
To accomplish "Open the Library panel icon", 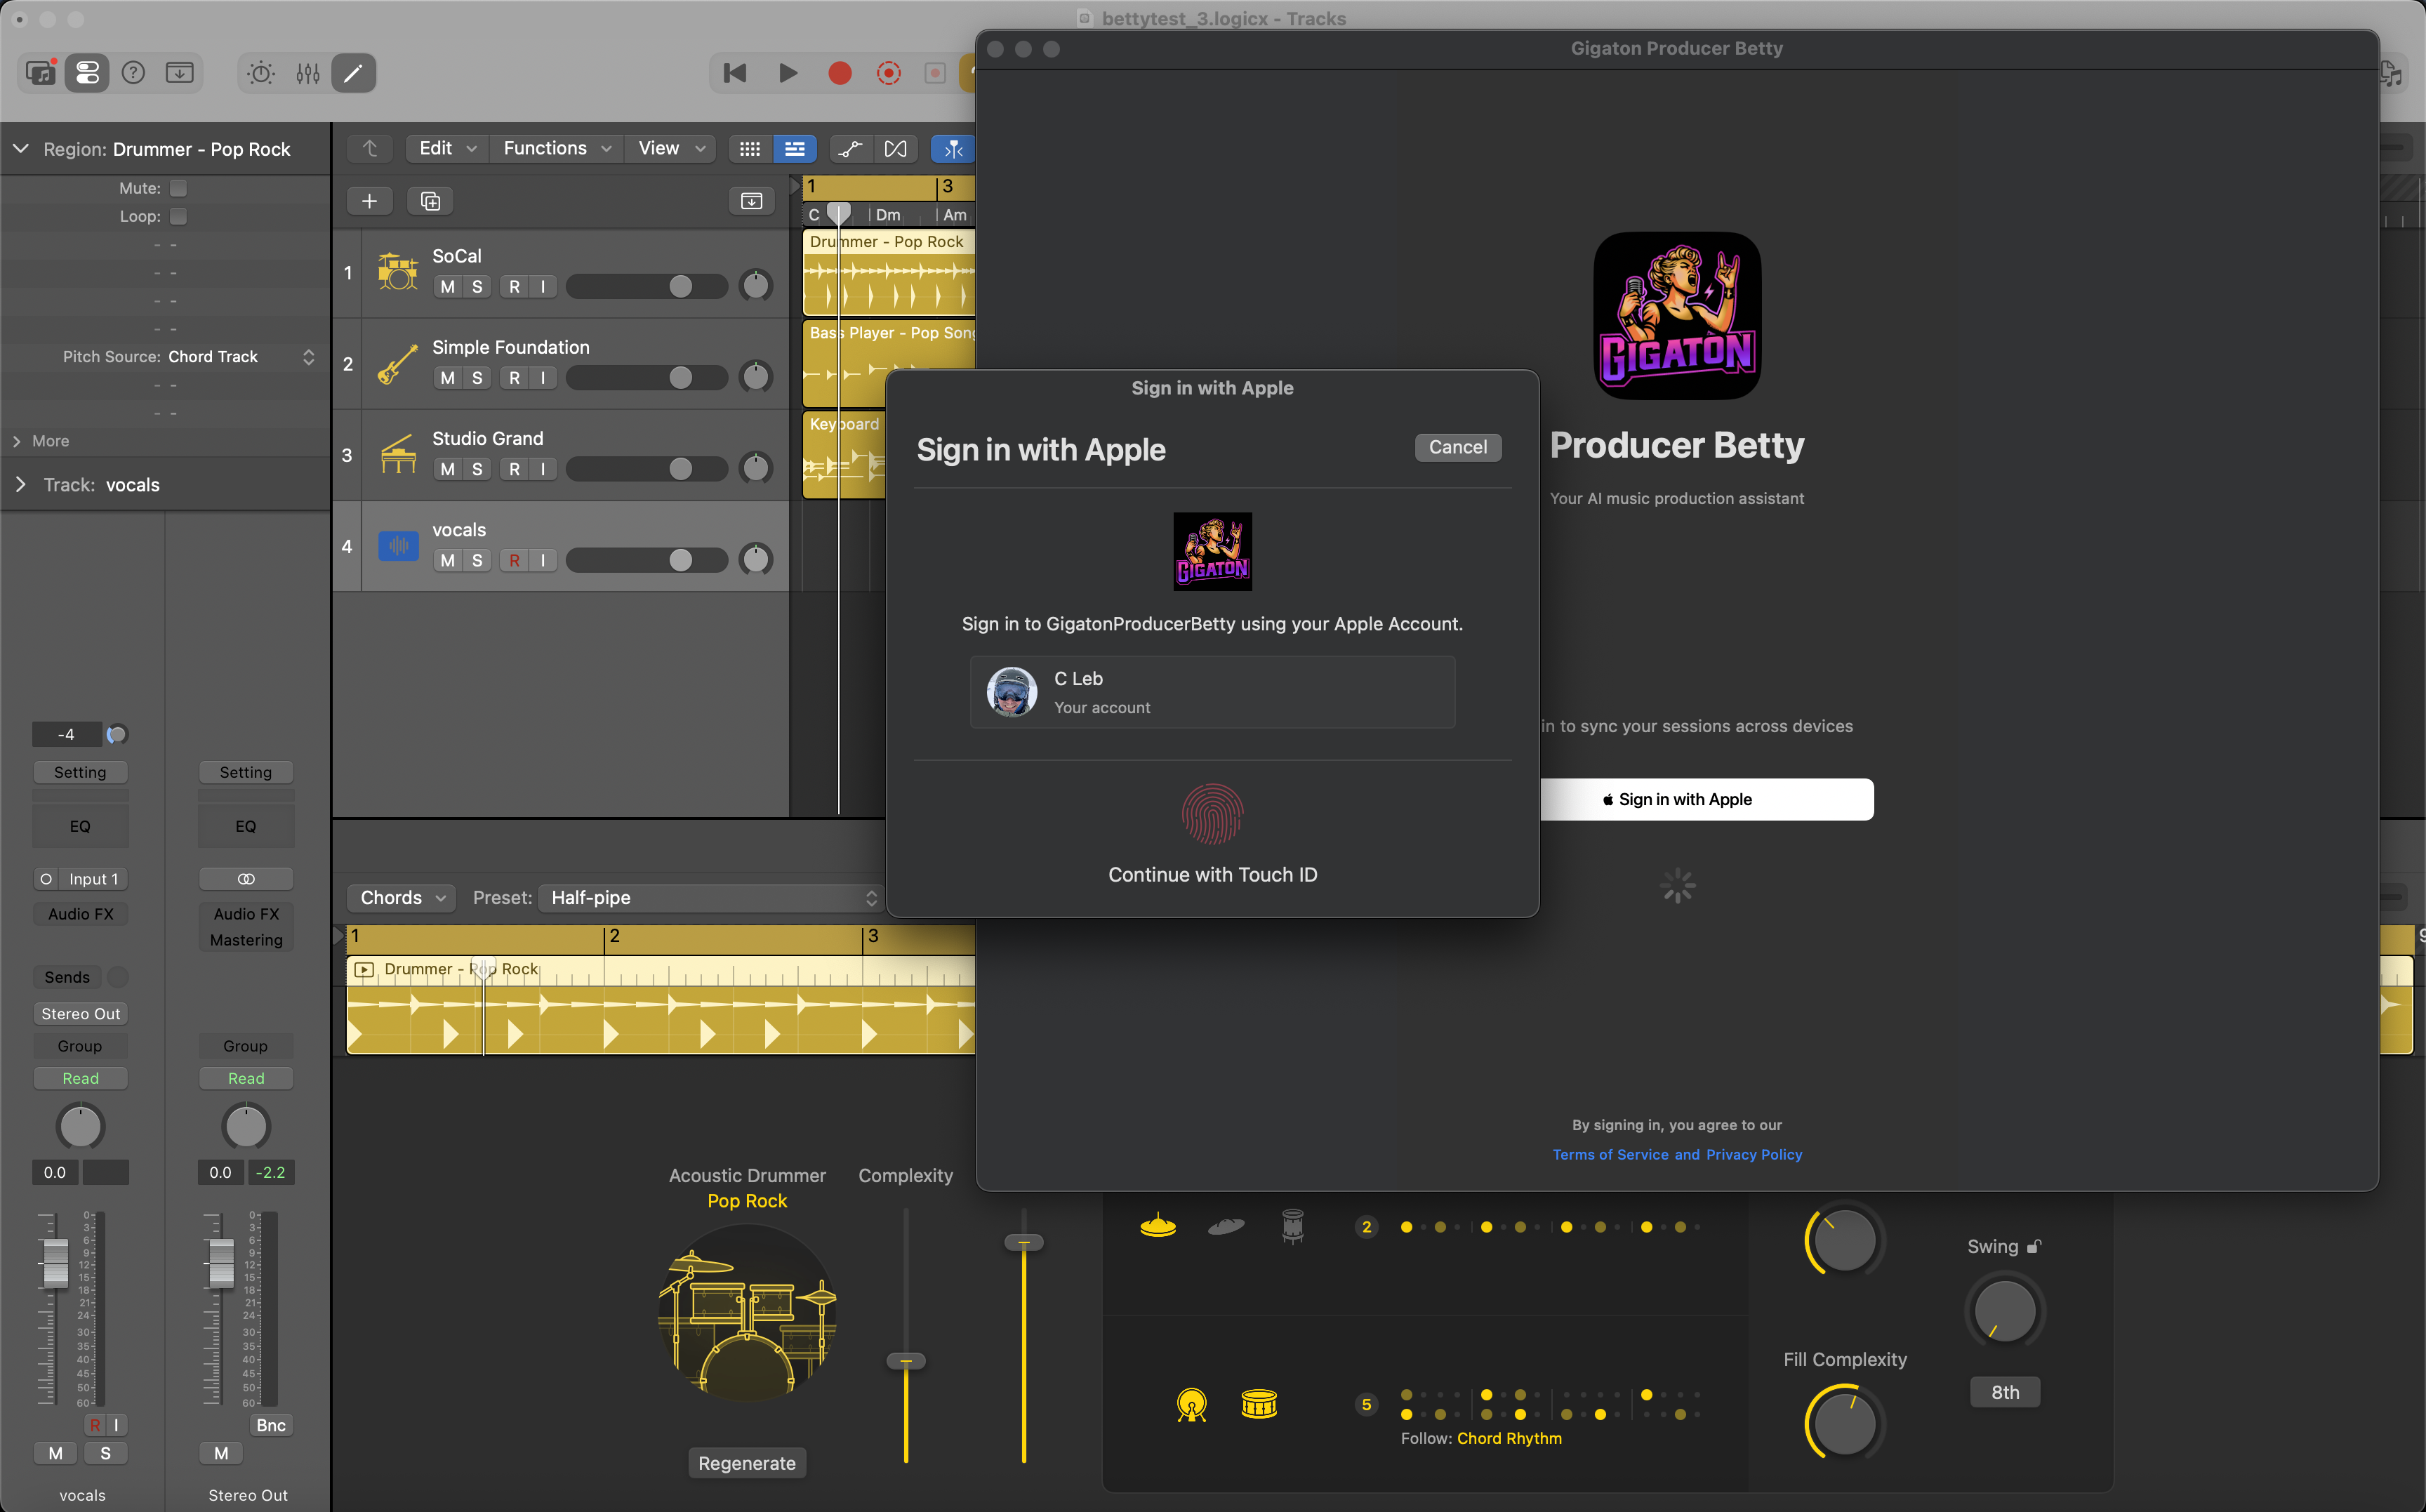I will [39, 72].
